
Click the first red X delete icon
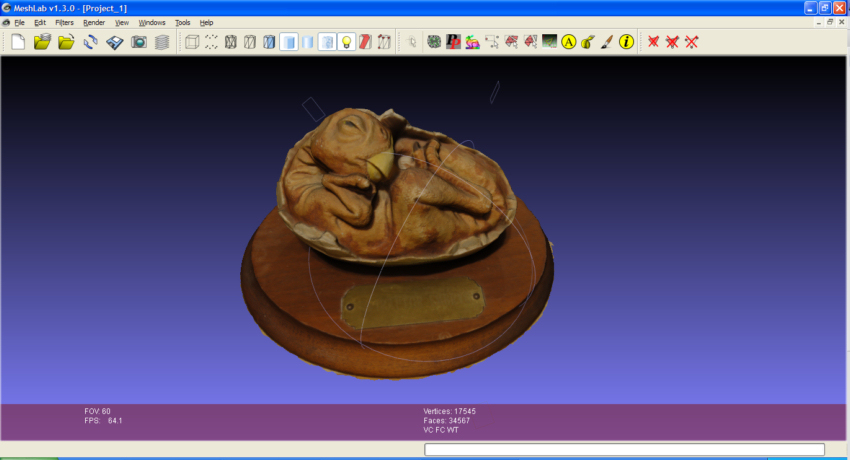click(653, 42)
